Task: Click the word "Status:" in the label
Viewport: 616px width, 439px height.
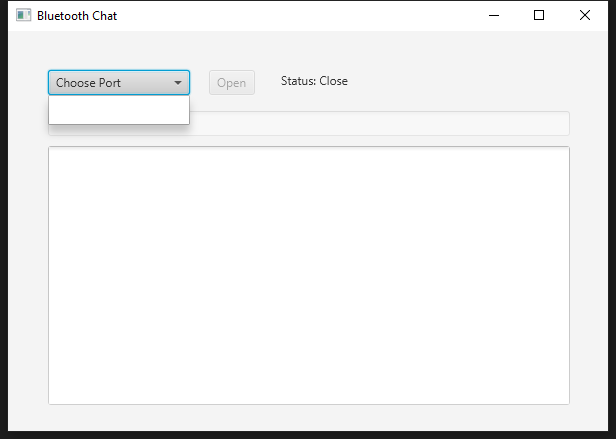Action: [298, 81]
